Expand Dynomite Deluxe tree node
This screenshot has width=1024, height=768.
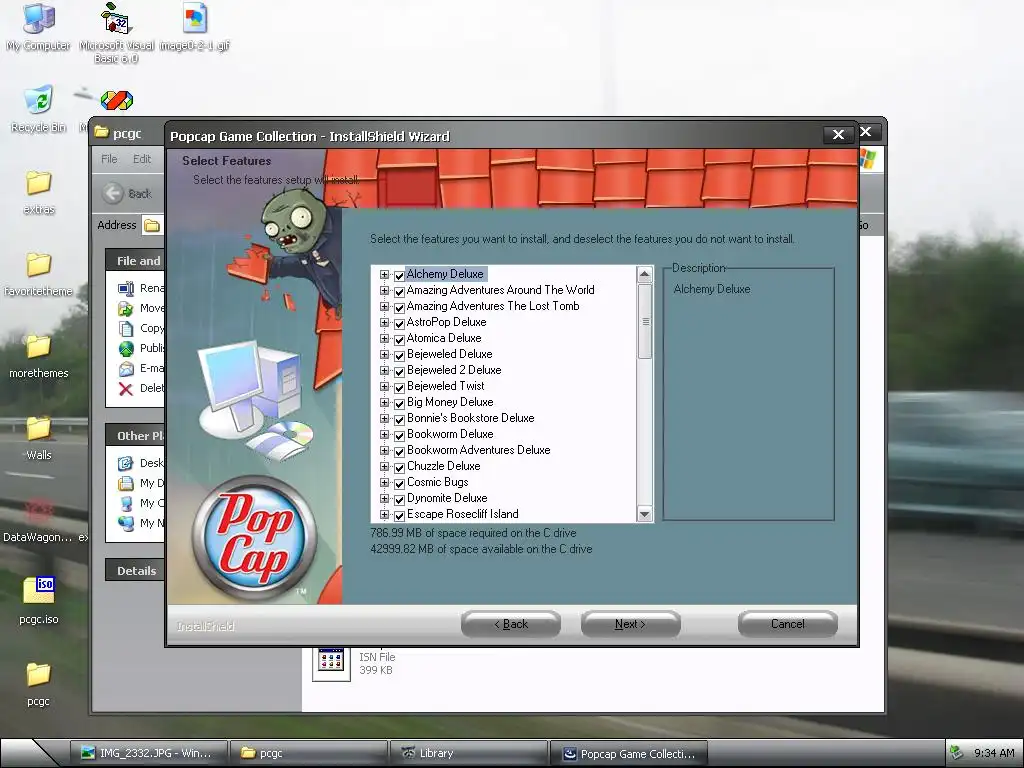pyautogui.click(x=384, y=499)
